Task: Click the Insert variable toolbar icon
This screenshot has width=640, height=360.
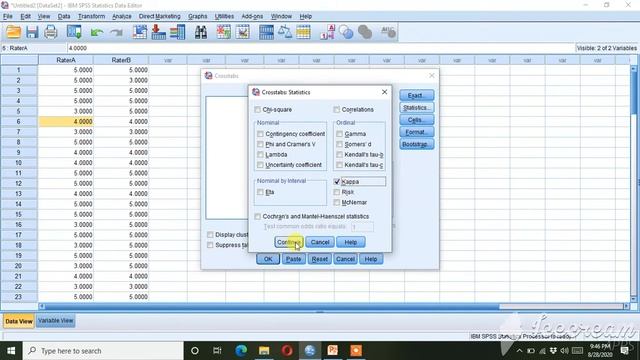Action: point(242,32)
